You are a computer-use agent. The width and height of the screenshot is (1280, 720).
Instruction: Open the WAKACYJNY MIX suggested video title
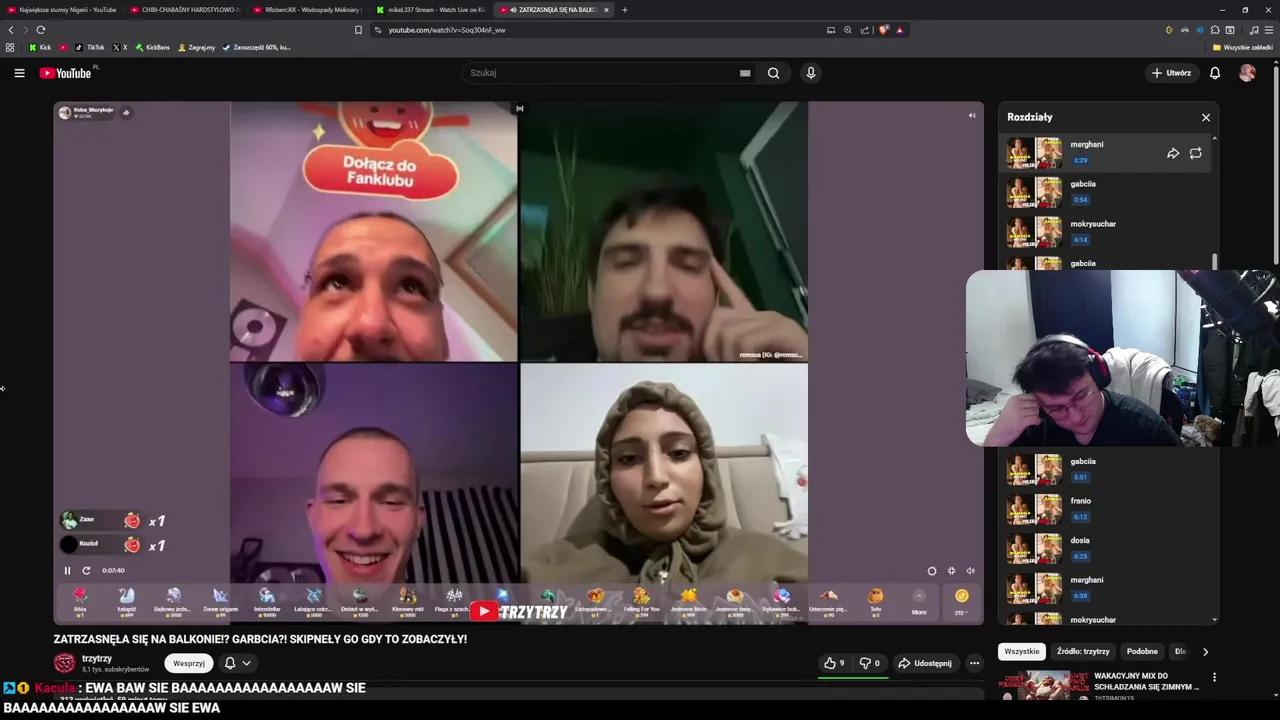1146,682
